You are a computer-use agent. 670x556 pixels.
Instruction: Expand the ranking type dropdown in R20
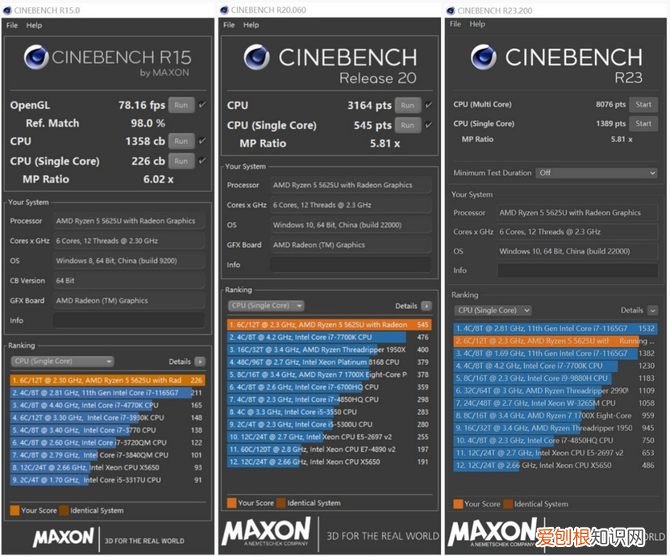pos(266,306)
